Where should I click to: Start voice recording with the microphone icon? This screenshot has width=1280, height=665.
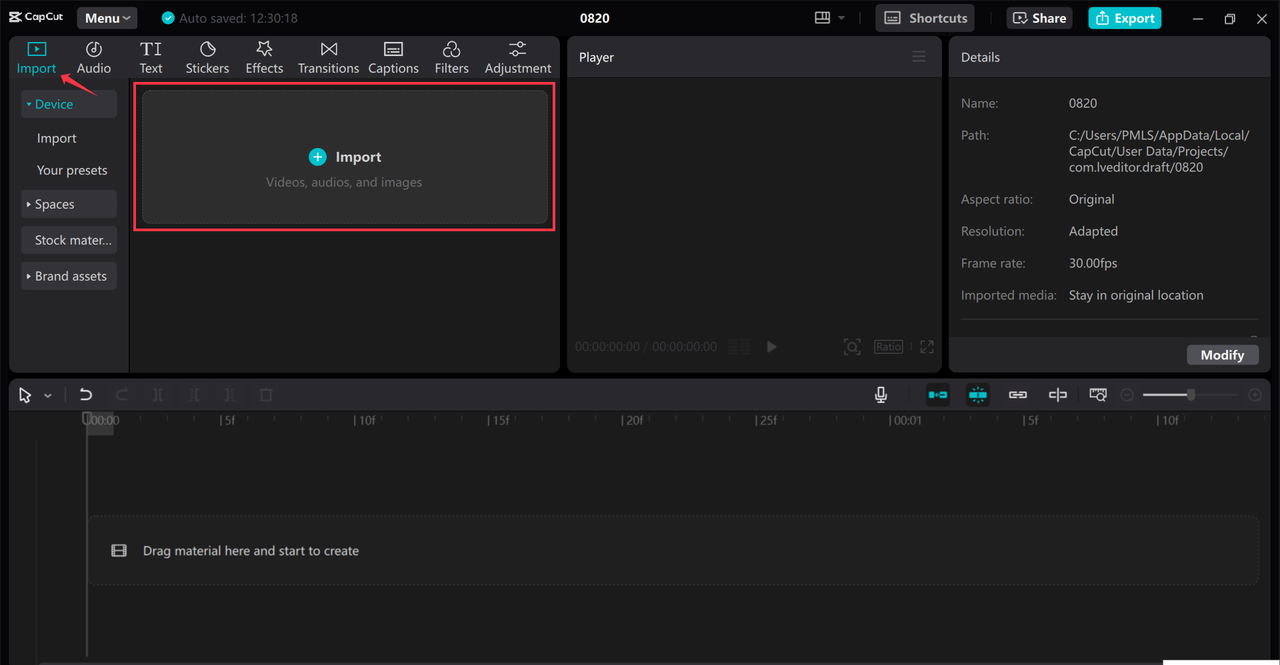(881, 395)
